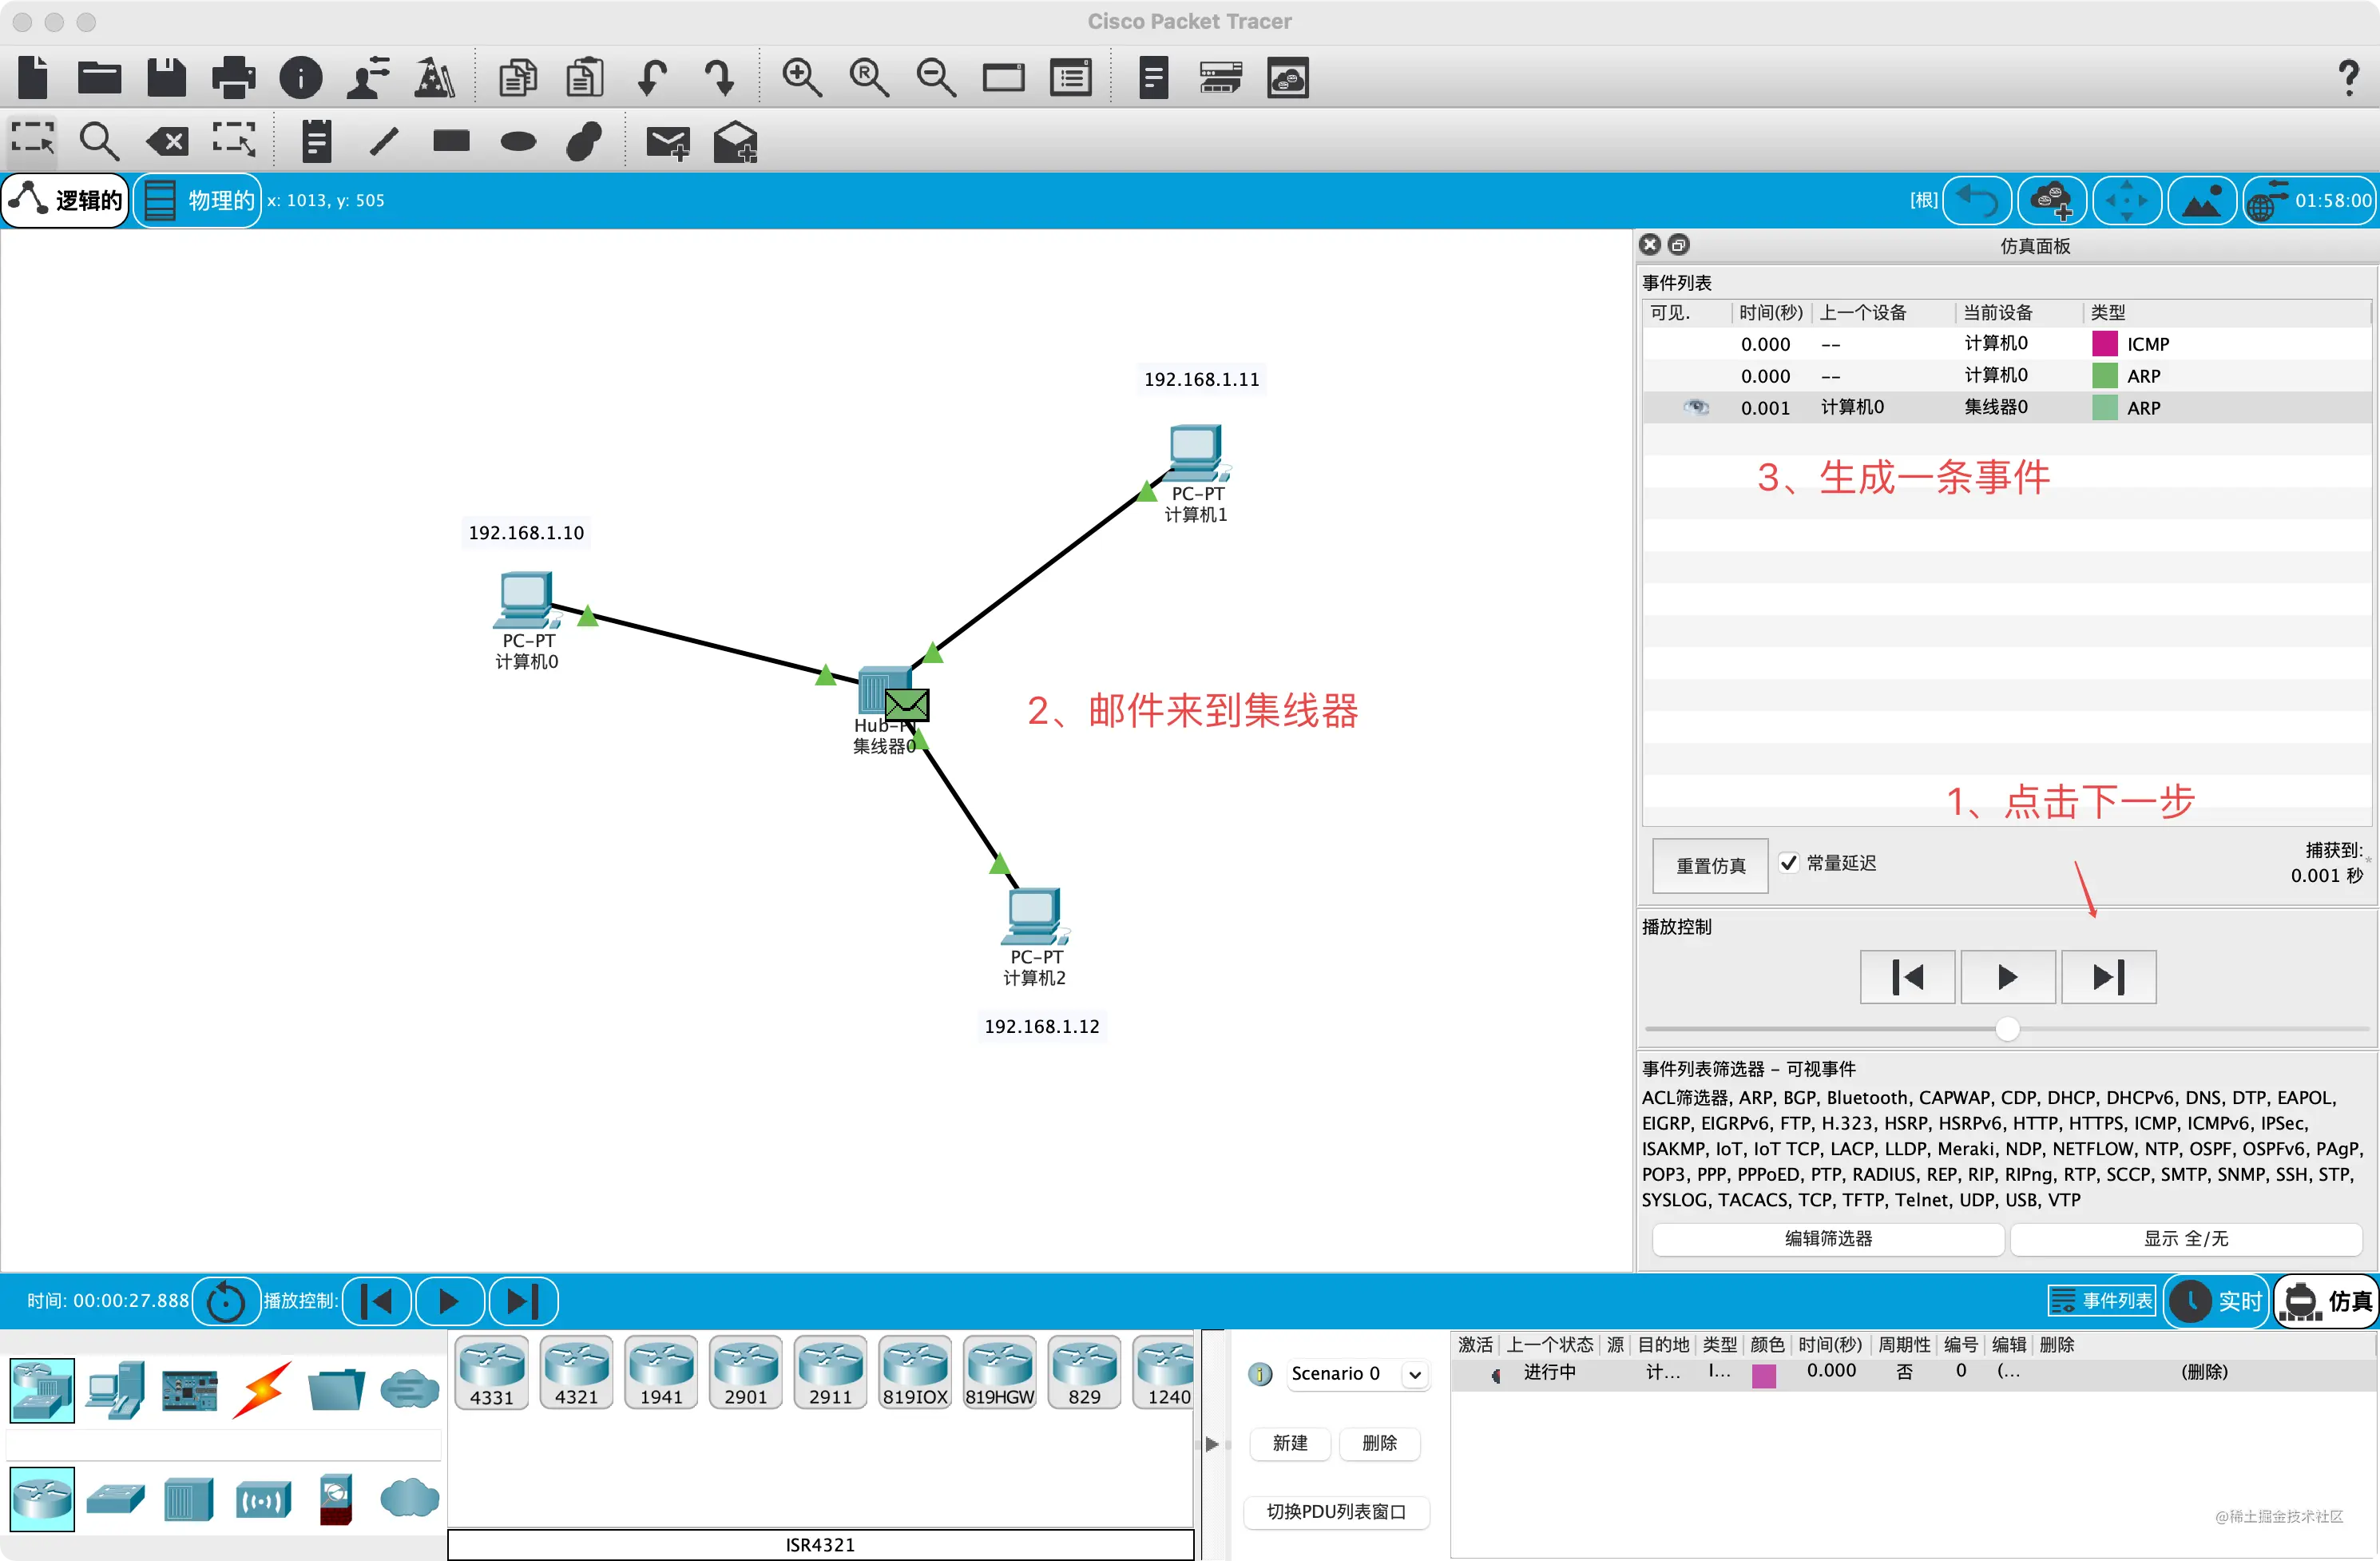Image resolution: width=2380 pixels, height=1561 pixels.
Task: Capture forward to next event in panel
Action: pyautogui.click(x=2108, y=976)
